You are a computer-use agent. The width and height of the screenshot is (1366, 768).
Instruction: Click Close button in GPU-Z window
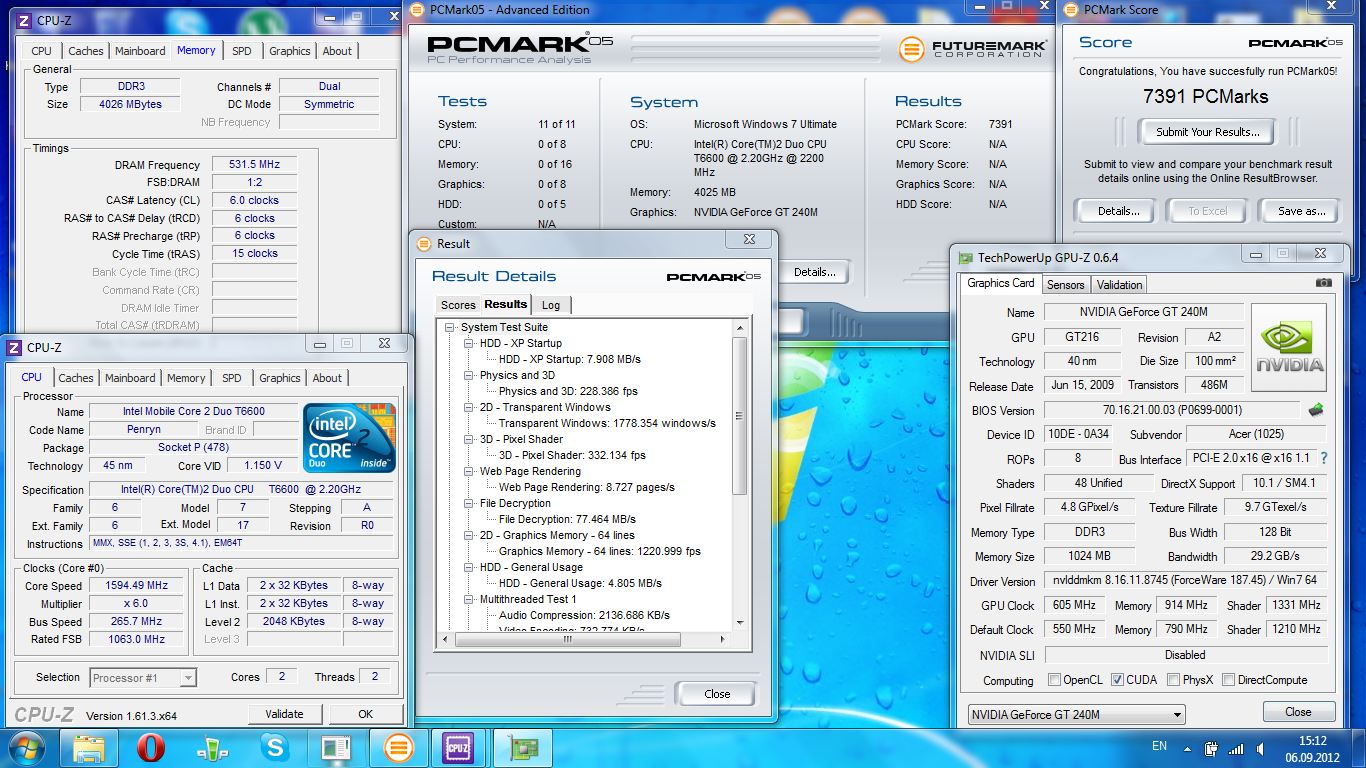point(1298,712)
